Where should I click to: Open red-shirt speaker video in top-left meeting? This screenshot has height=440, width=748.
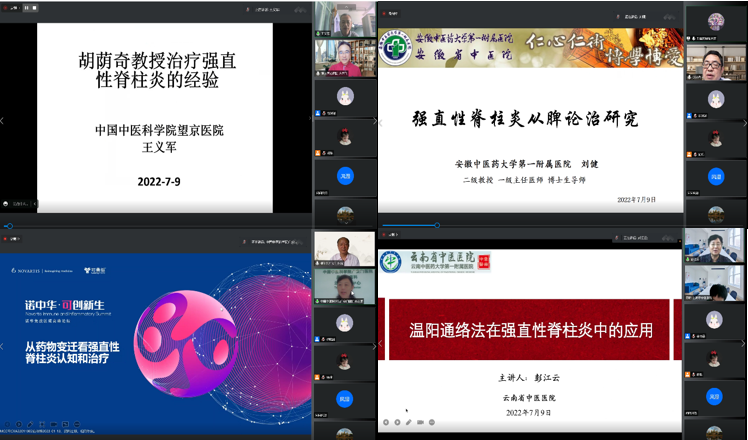[x=344, y=56]
